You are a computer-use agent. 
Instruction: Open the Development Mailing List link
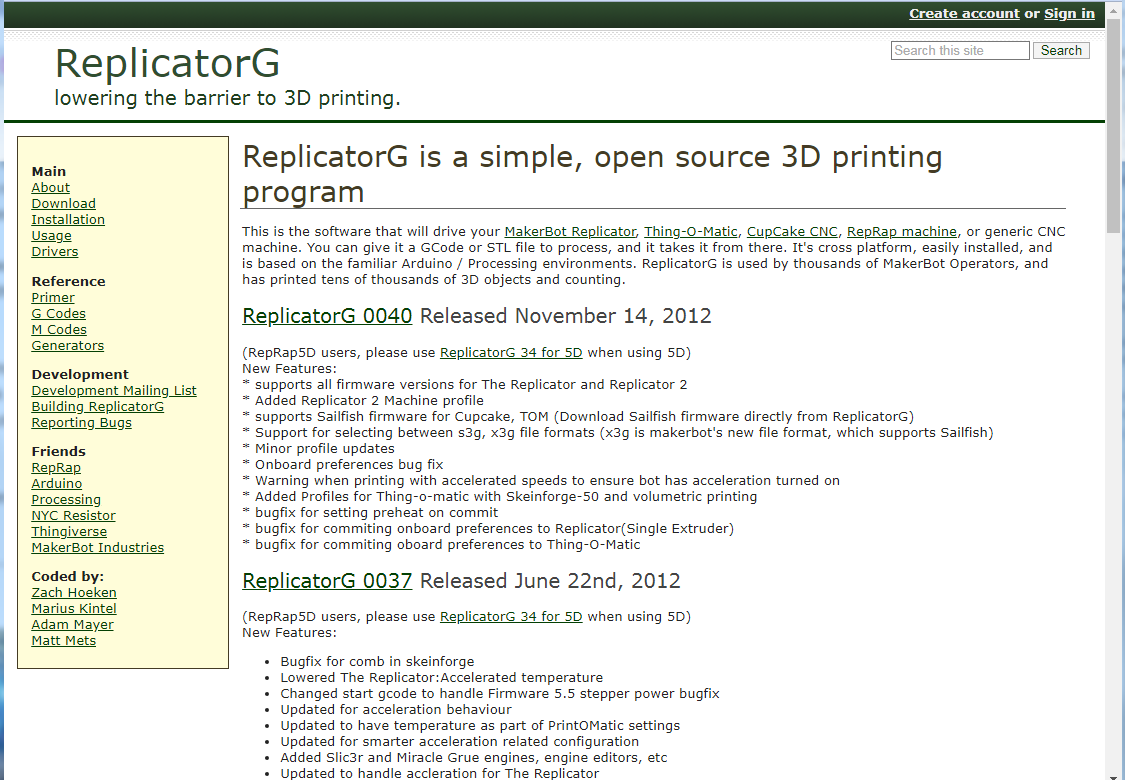pyautogui.click(x=114, y=390)
